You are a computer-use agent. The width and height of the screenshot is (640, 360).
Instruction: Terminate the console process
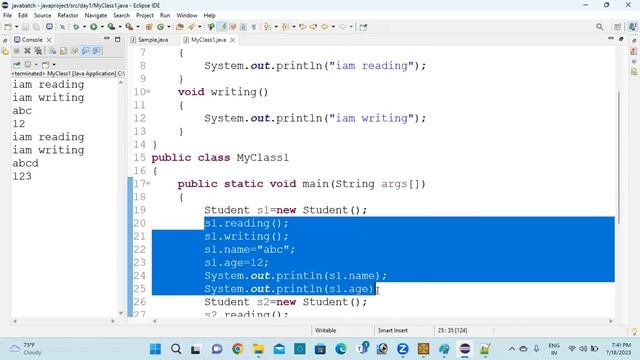click(16, 51)
